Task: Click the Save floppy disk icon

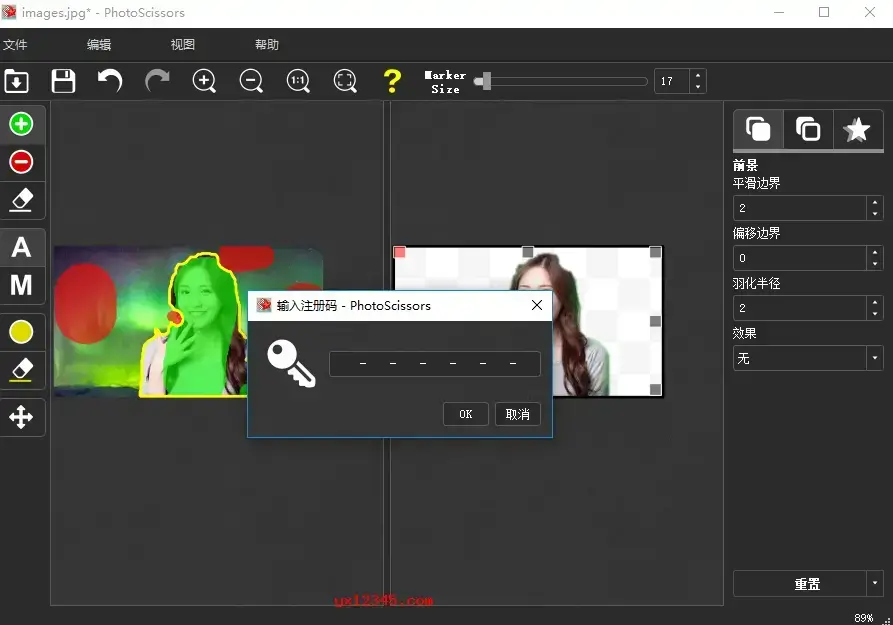Action: point(63,81)
